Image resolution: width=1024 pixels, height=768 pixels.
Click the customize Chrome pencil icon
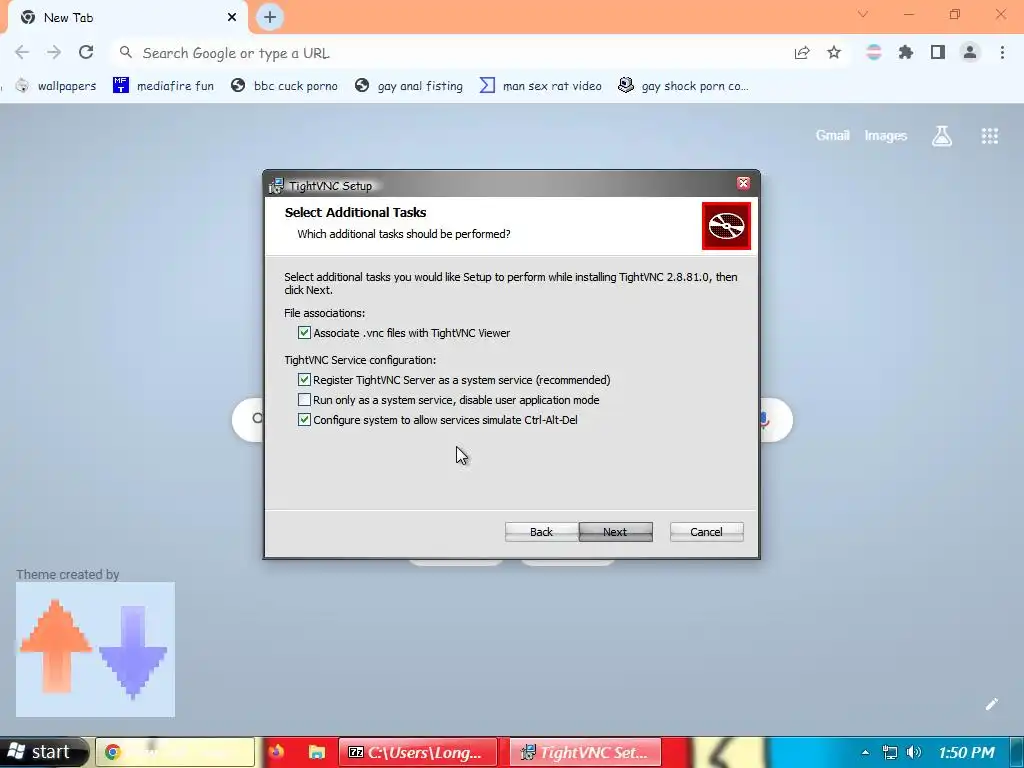(x=991, y=704)
